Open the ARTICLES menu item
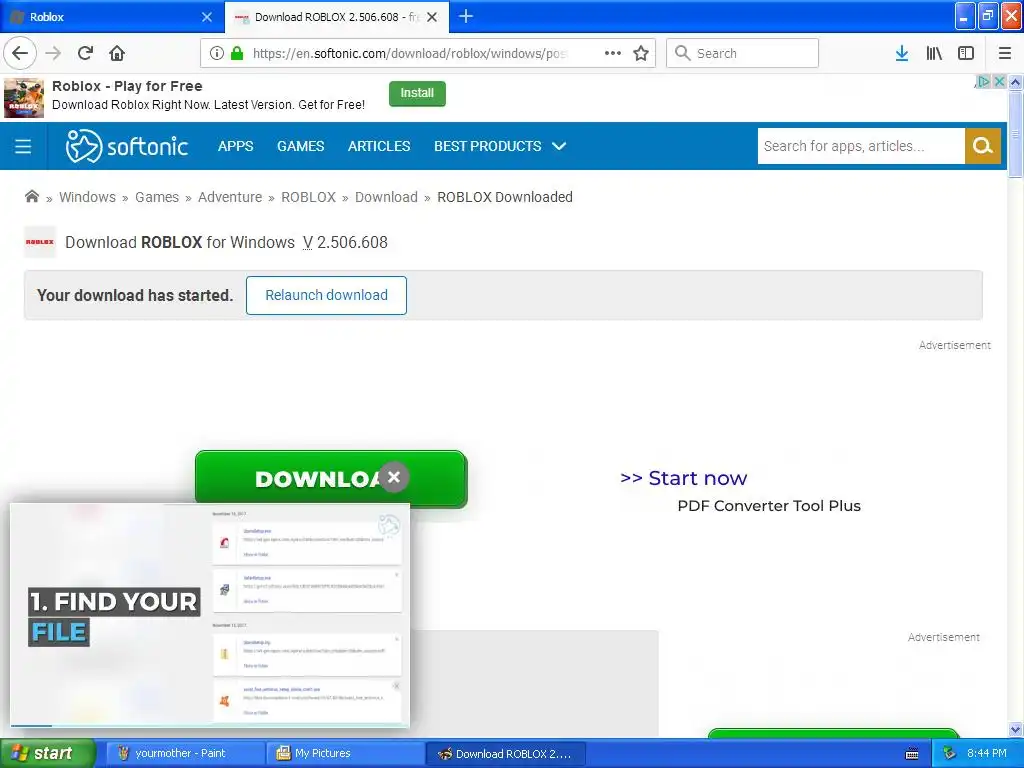The image size is (1024, 768). (379, 146)
